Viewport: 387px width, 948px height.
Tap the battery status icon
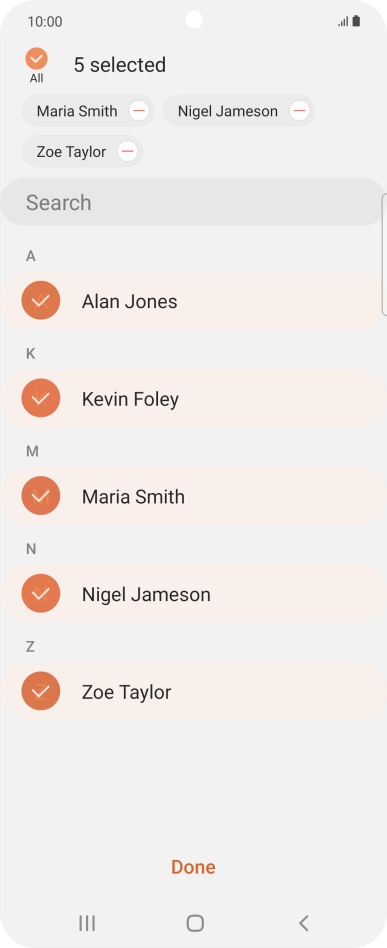[x=356, y=21]
